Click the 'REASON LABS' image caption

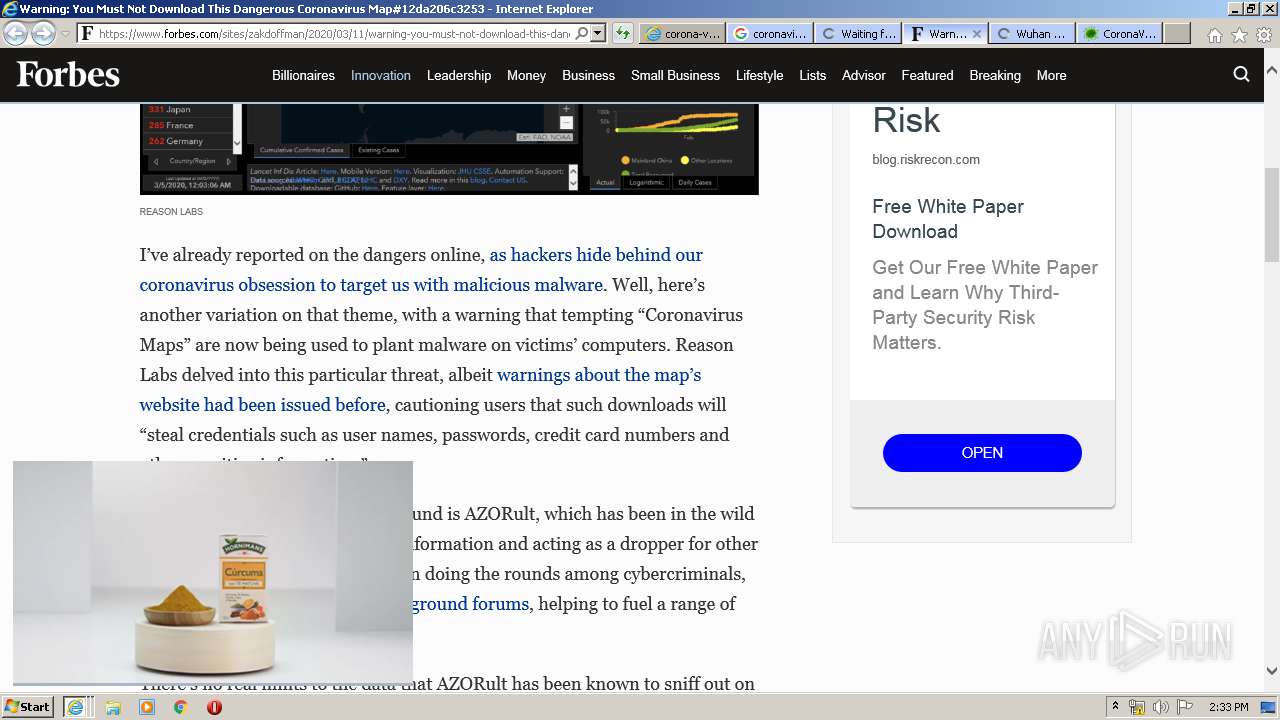click(x=171, y=212)
